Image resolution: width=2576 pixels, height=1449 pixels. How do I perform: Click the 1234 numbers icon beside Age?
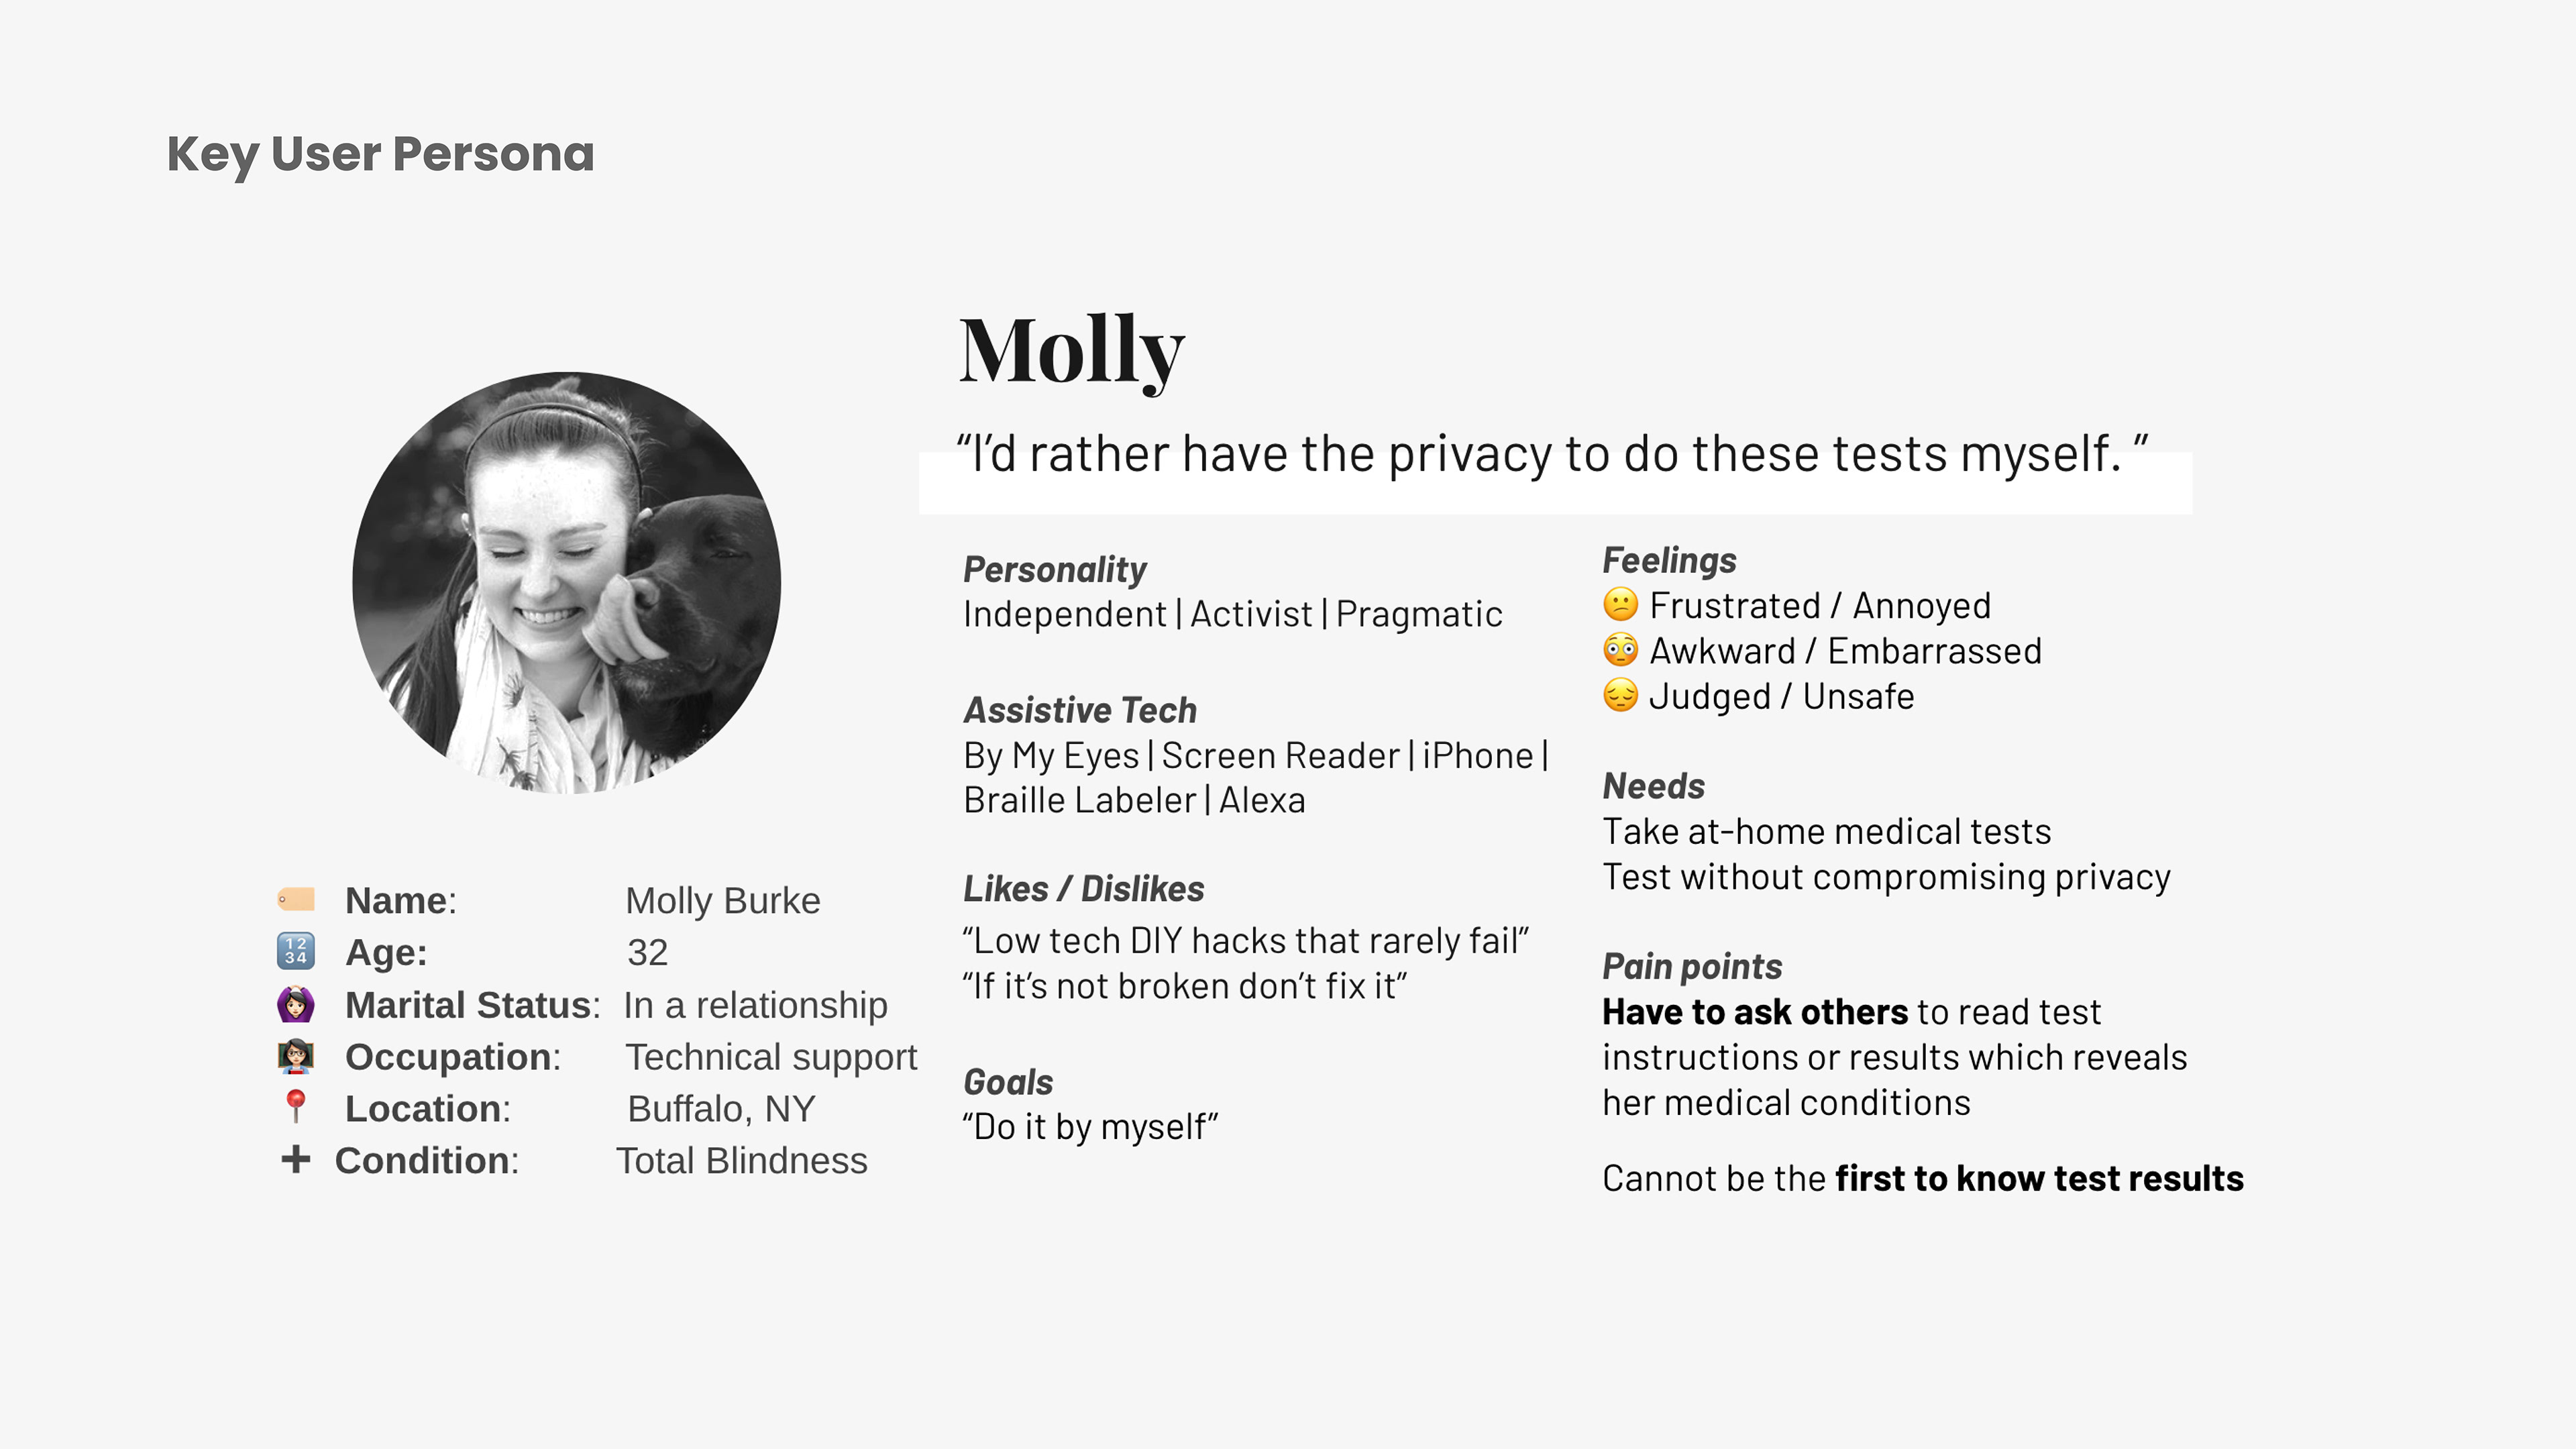[296, 951]
